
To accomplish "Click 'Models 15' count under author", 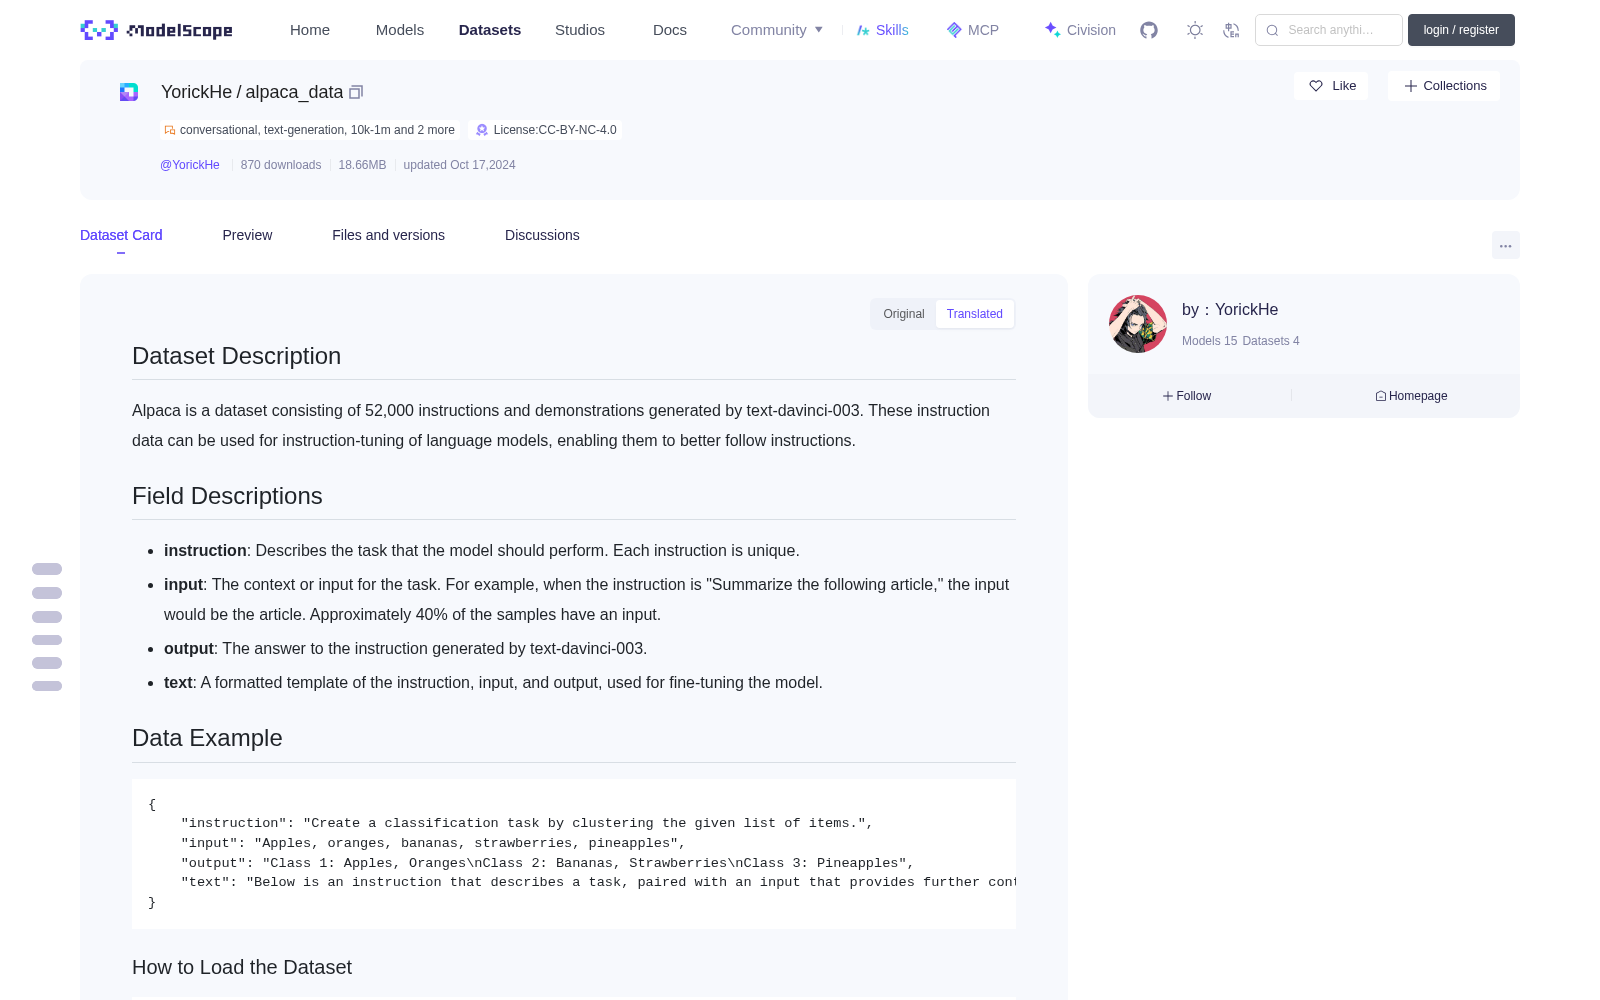I will (1209, 341).
